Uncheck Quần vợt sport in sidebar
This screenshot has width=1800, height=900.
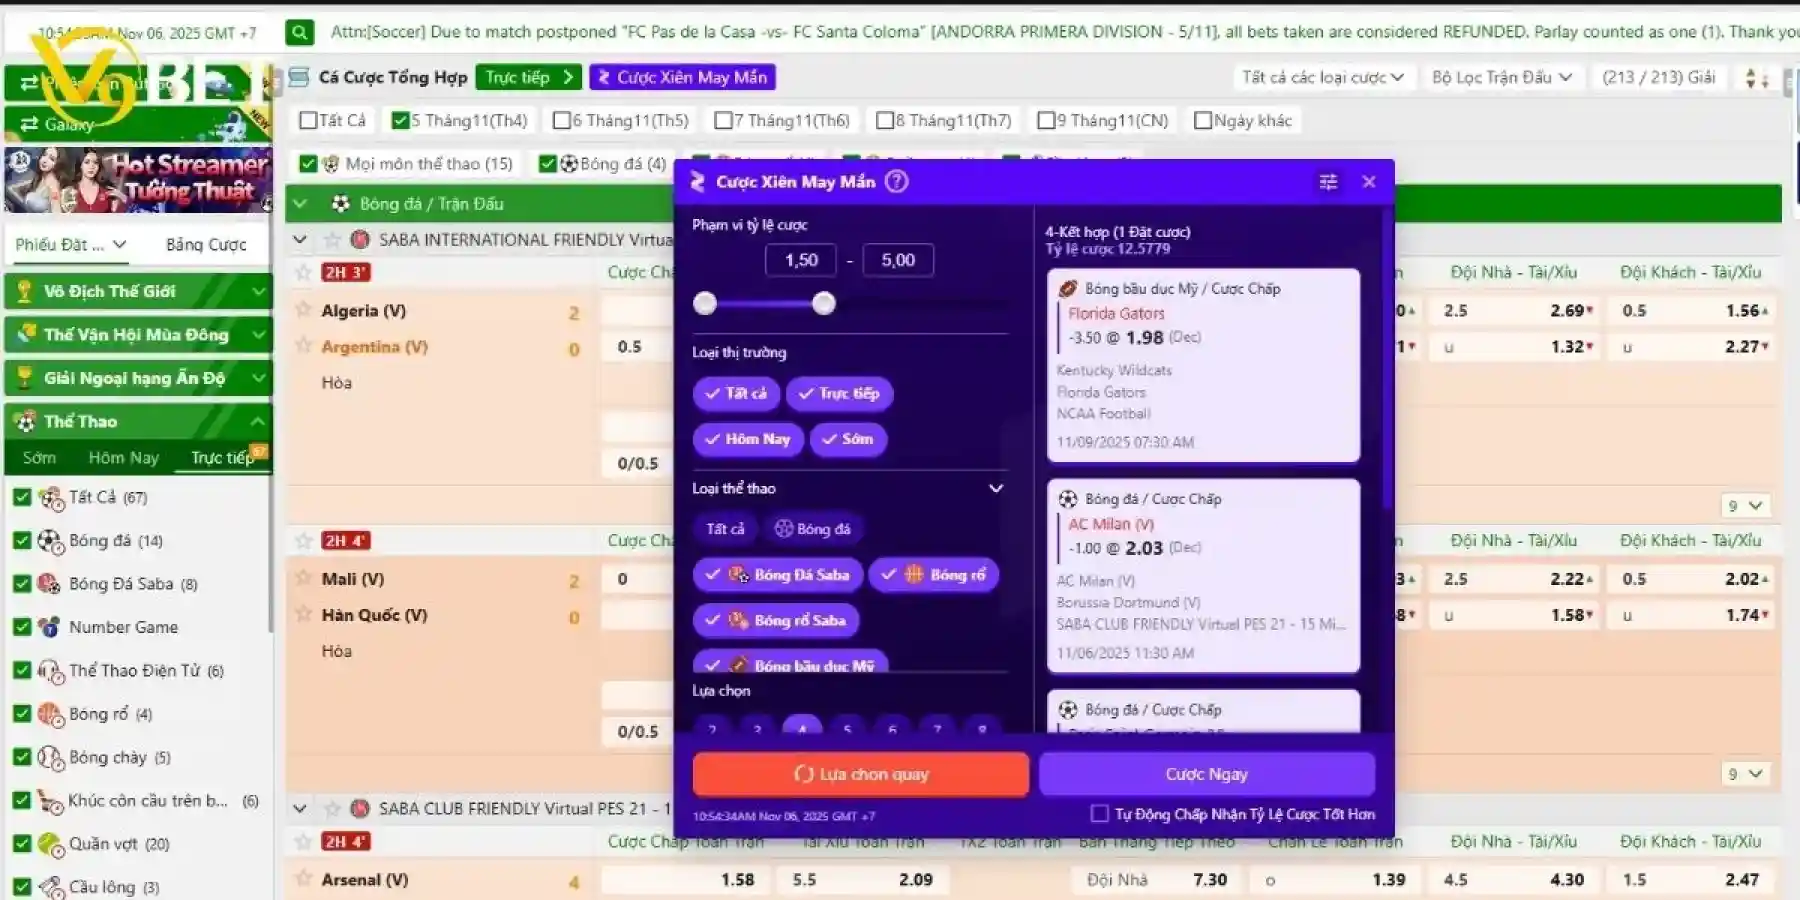(x=22, y=843)
